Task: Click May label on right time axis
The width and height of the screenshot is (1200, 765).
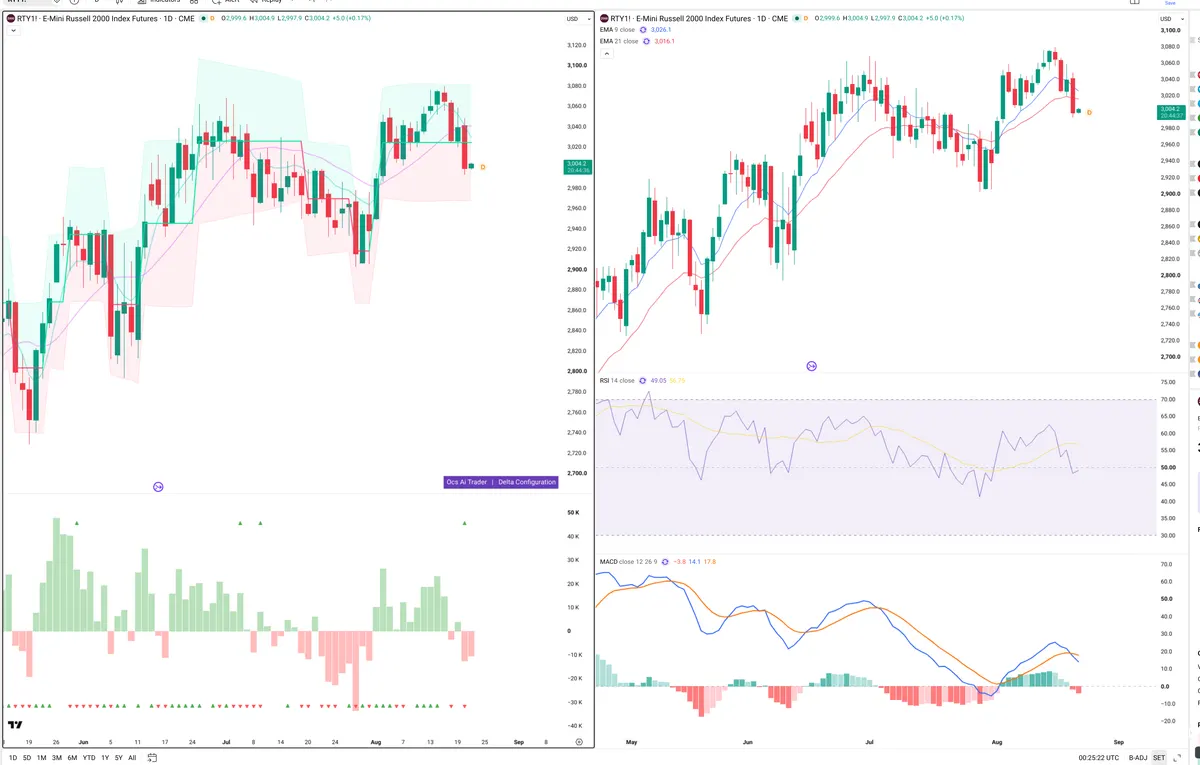Action: tap(631, 742)
